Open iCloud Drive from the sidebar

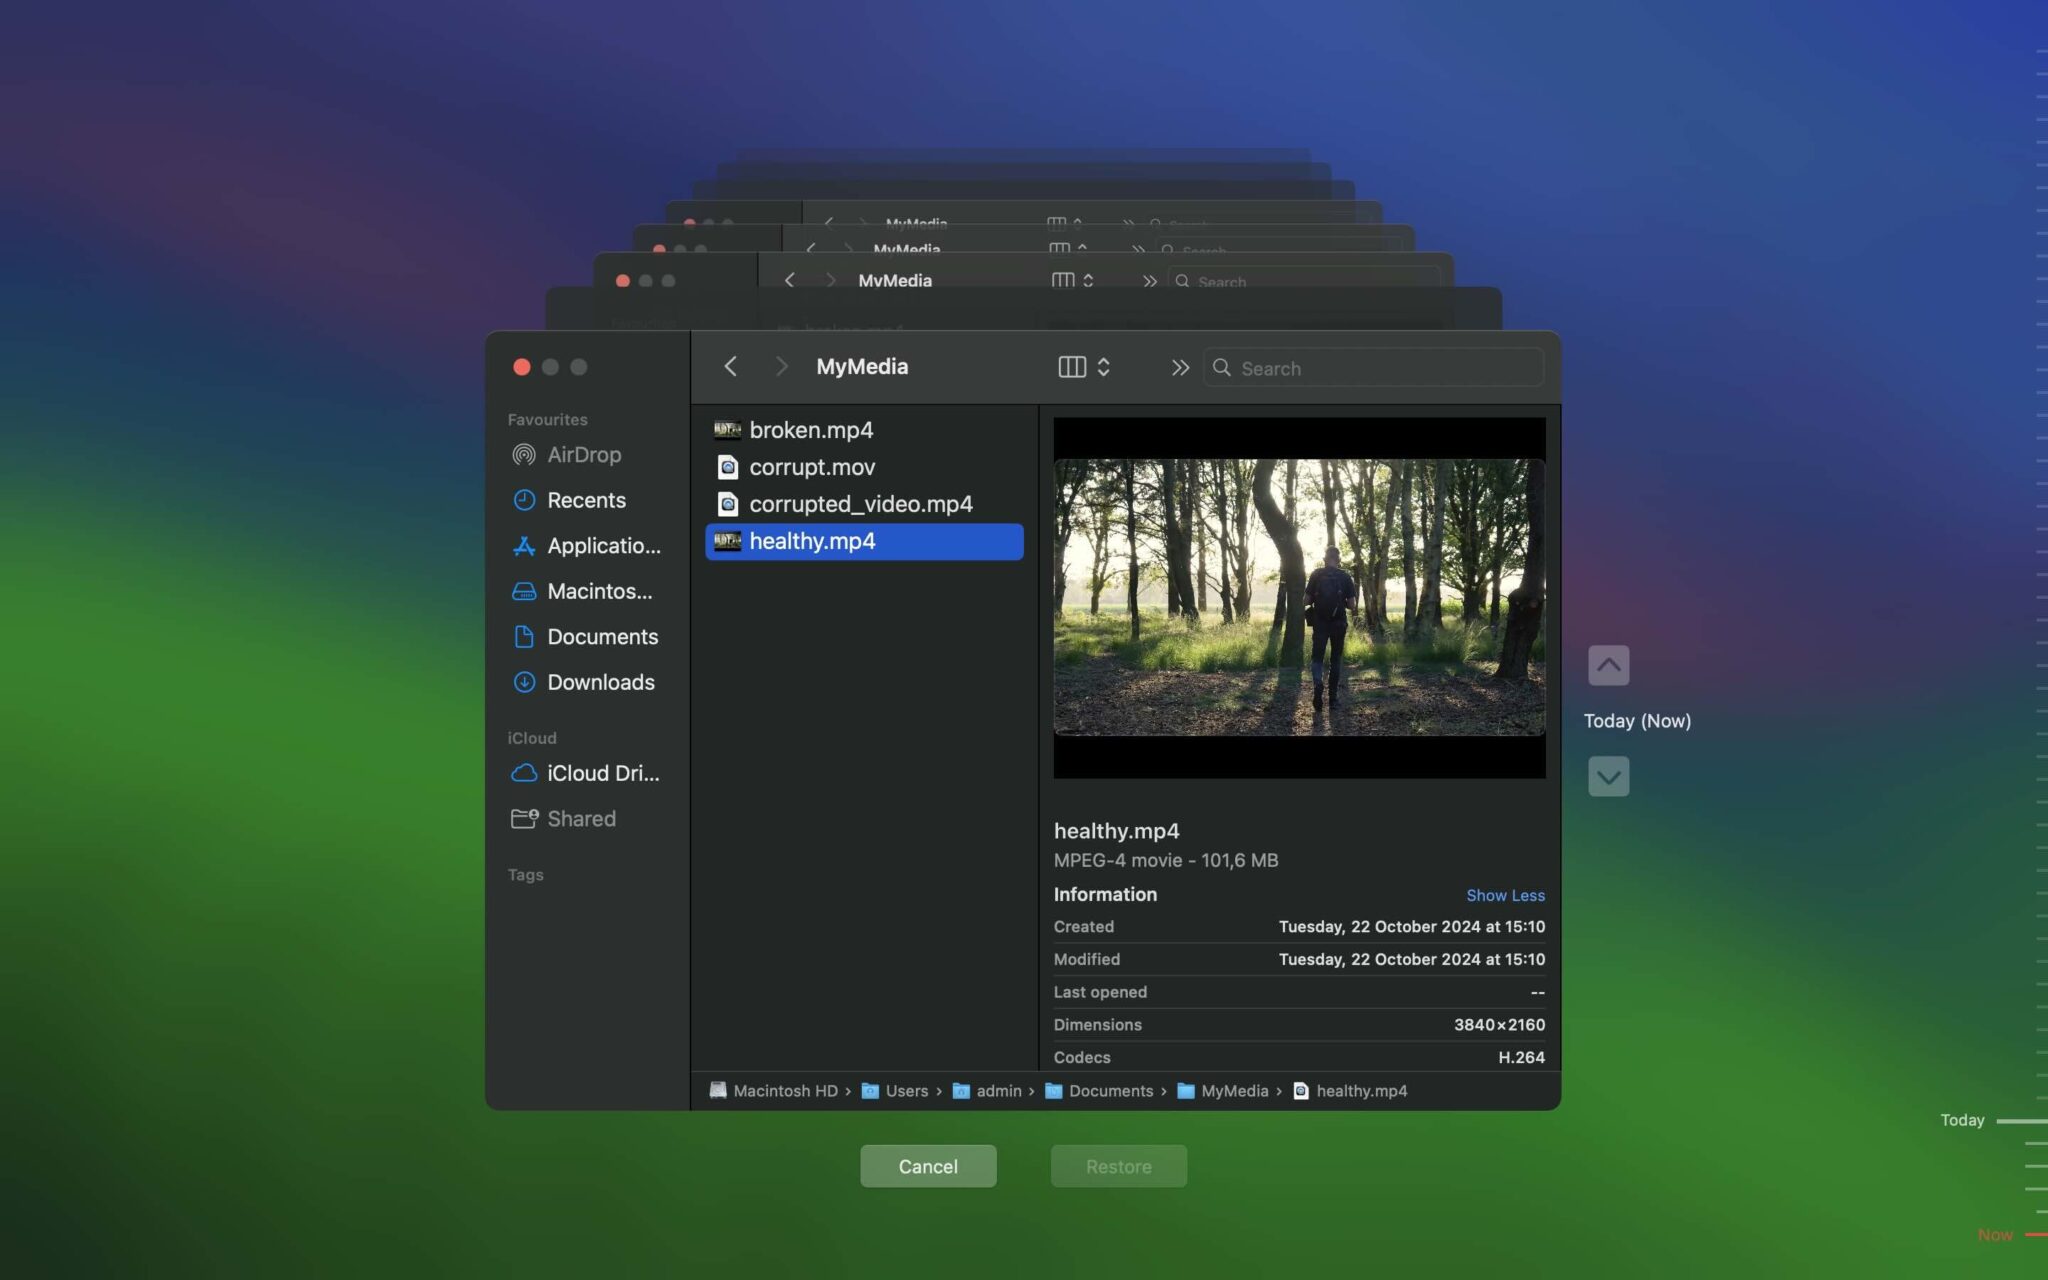pyautogui.click(x=602, y=773)
